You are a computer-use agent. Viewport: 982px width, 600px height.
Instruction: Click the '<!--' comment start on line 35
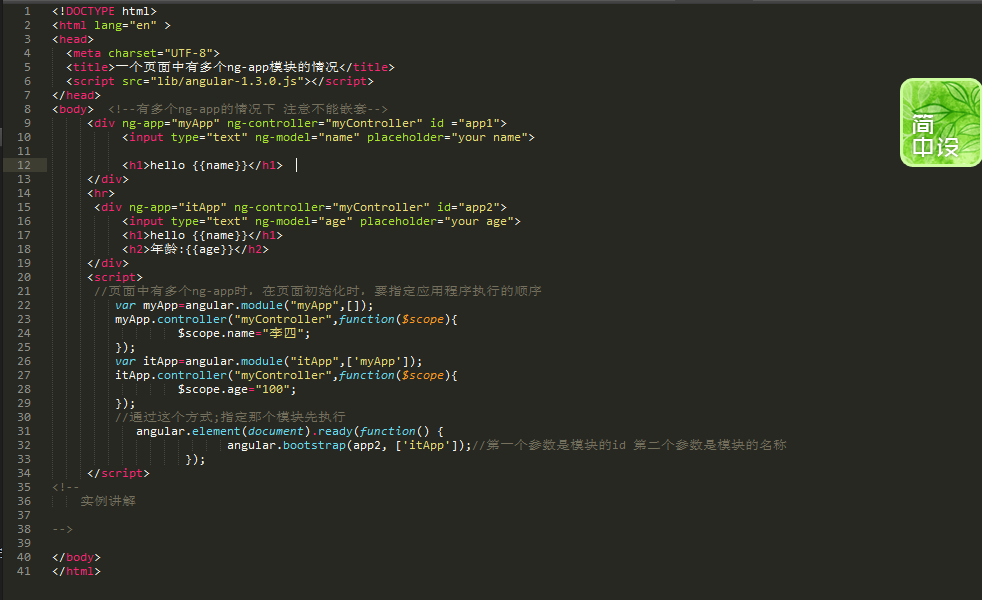coord(66,487)
